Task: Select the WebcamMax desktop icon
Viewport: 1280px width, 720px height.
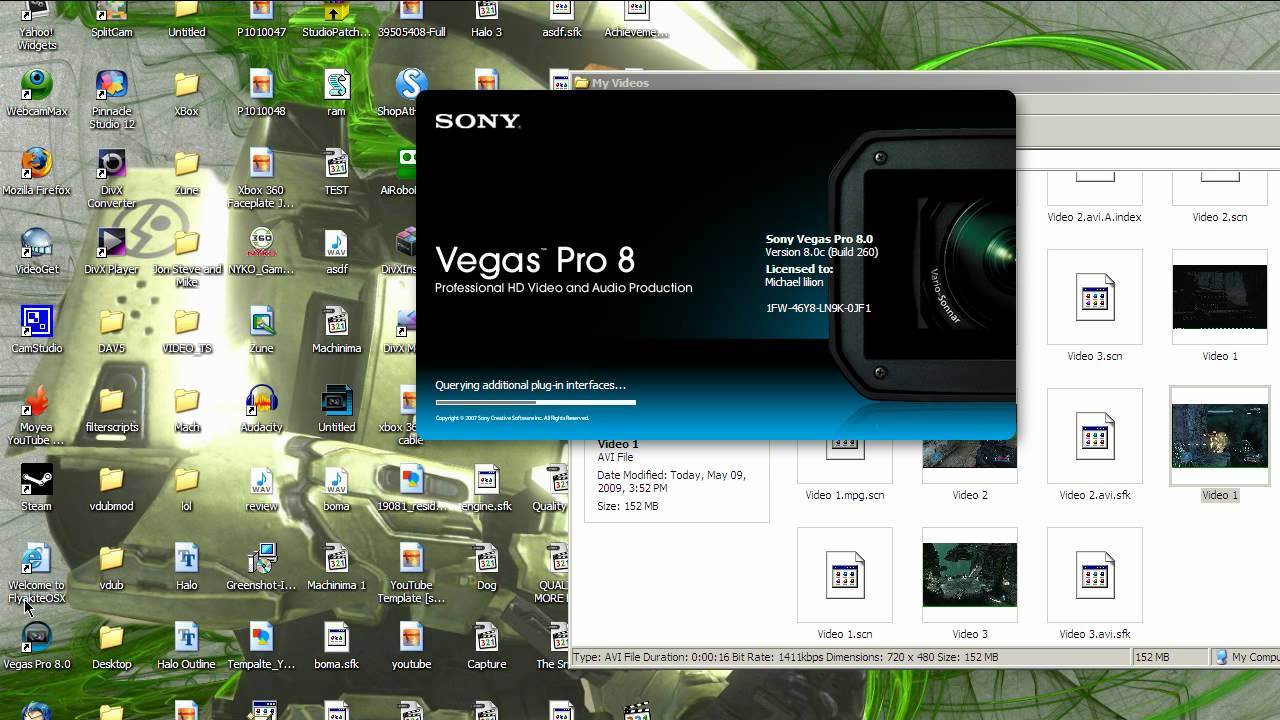Action: pos(37,92)
